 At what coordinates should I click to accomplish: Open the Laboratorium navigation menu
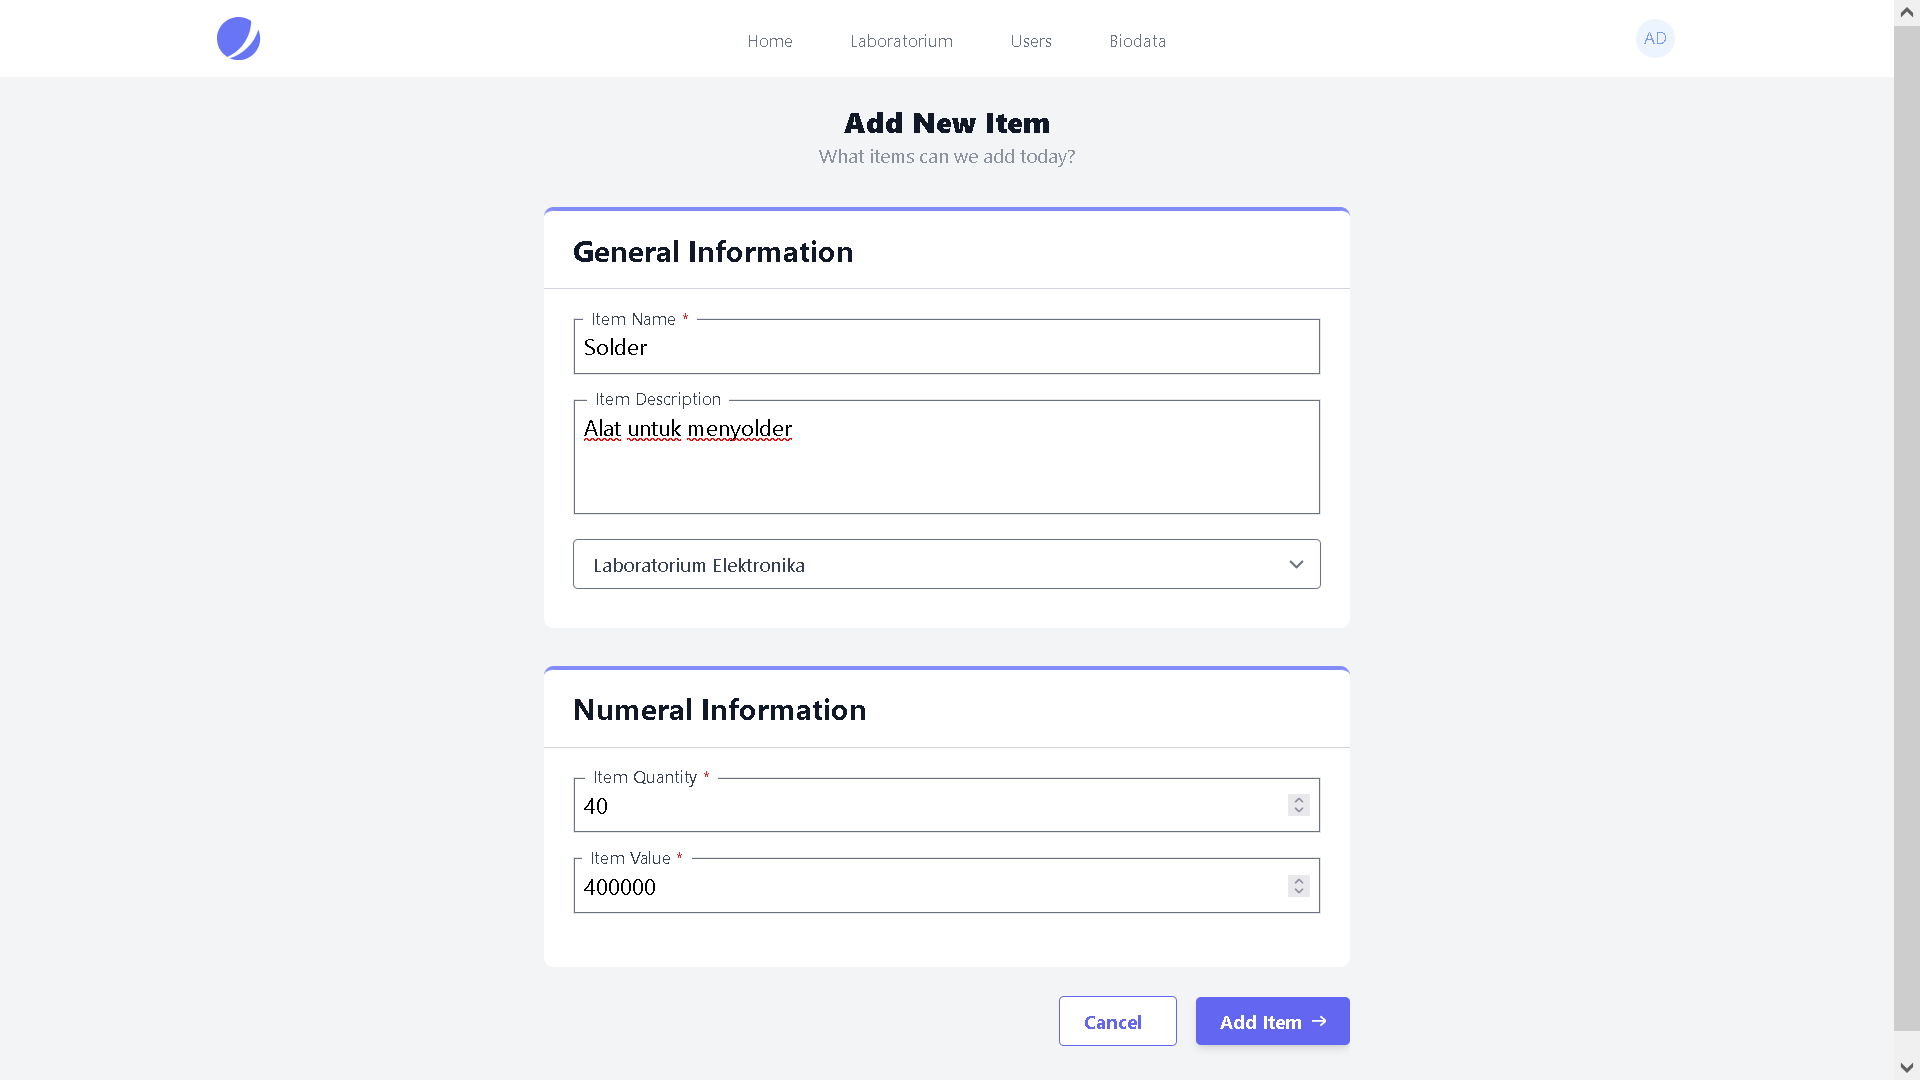pos(900,41)
